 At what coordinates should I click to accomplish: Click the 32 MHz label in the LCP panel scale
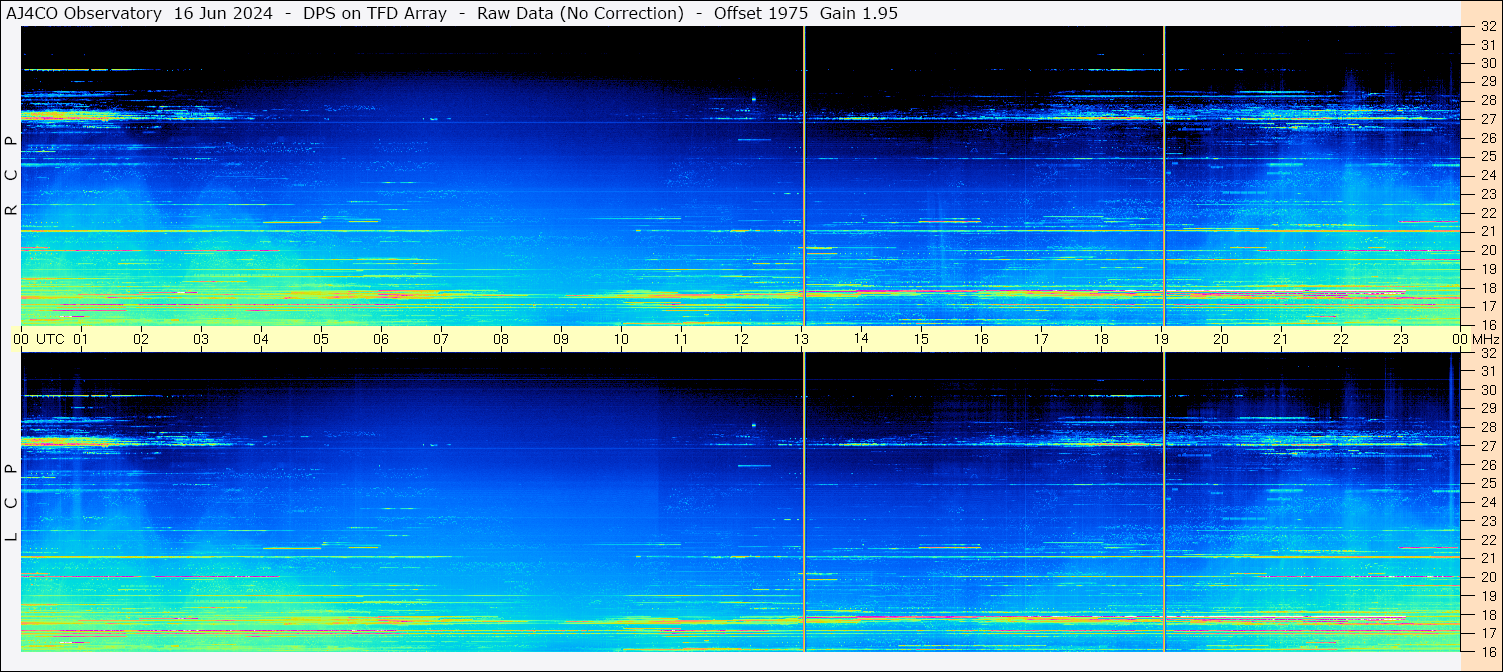tap(1488, 353)
